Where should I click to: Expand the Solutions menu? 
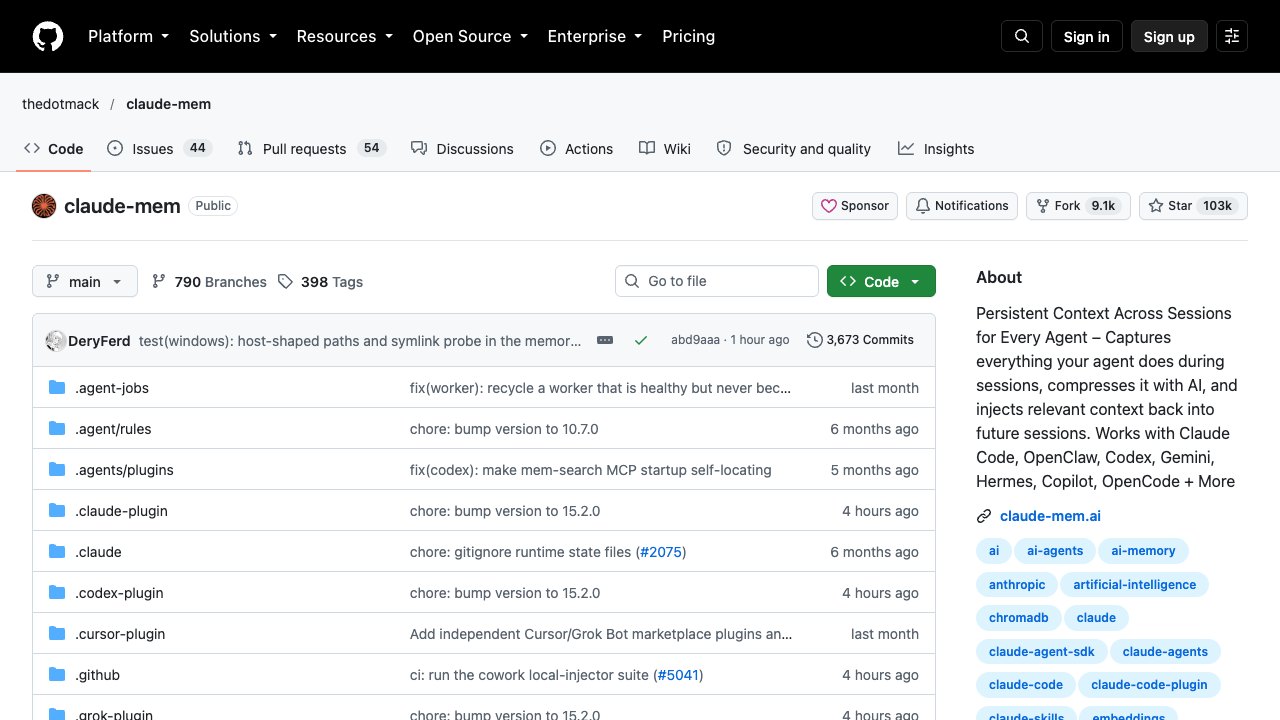pos(232,36)
